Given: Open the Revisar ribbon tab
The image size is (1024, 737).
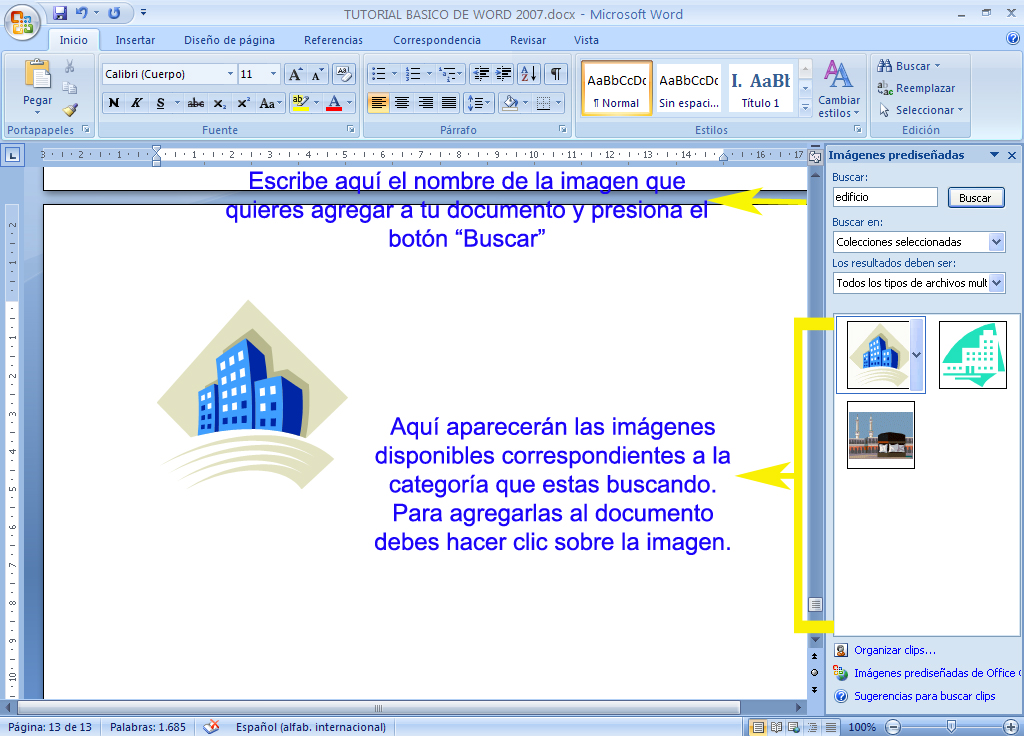Looking at the screenshot, I should 527,40.
